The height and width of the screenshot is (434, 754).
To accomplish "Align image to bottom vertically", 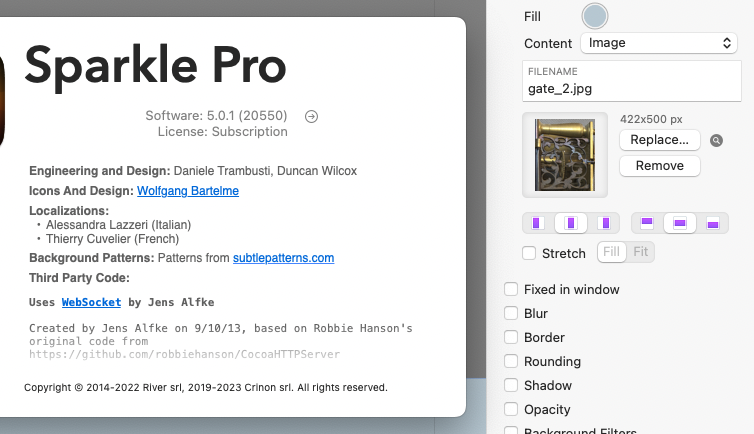I will 713,223.
